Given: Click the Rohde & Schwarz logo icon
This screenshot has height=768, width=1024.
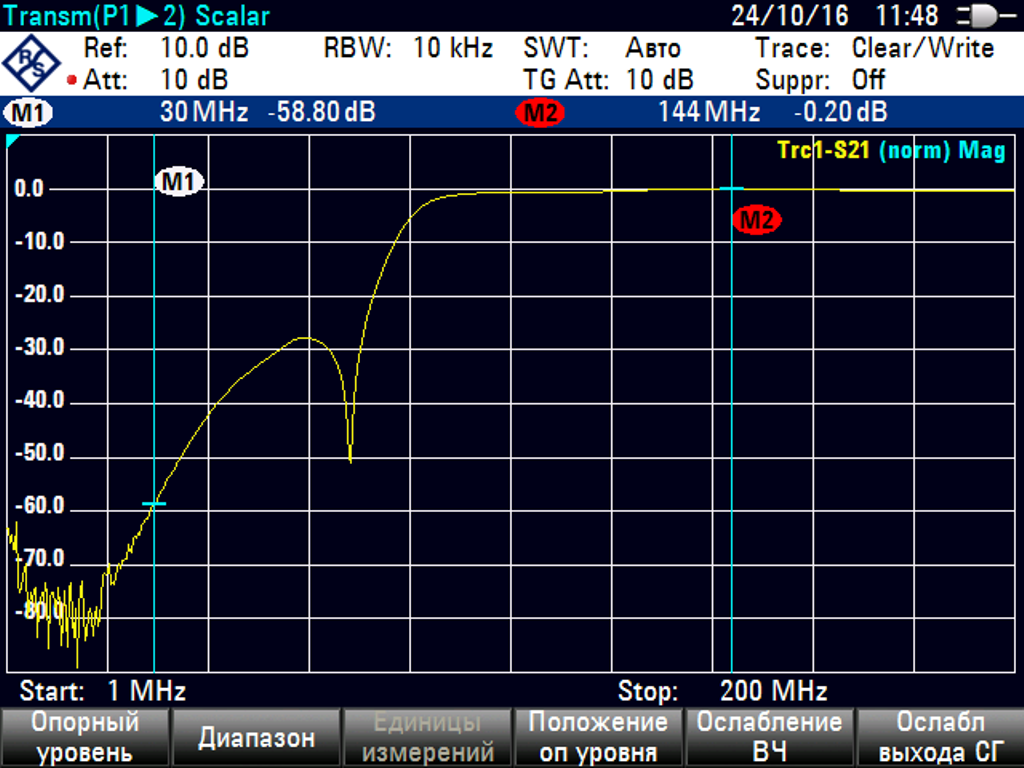Looking at the screenshot, I should coord(32,63).
